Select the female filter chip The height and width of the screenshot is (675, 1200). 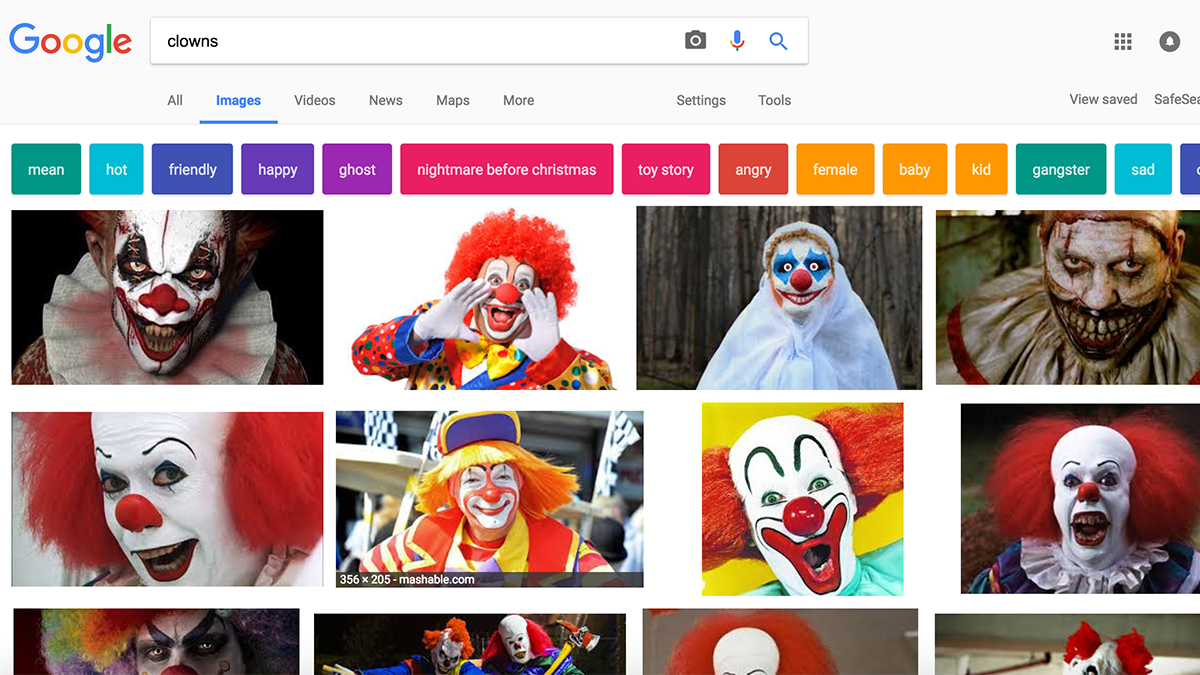(x=835, y=169)
